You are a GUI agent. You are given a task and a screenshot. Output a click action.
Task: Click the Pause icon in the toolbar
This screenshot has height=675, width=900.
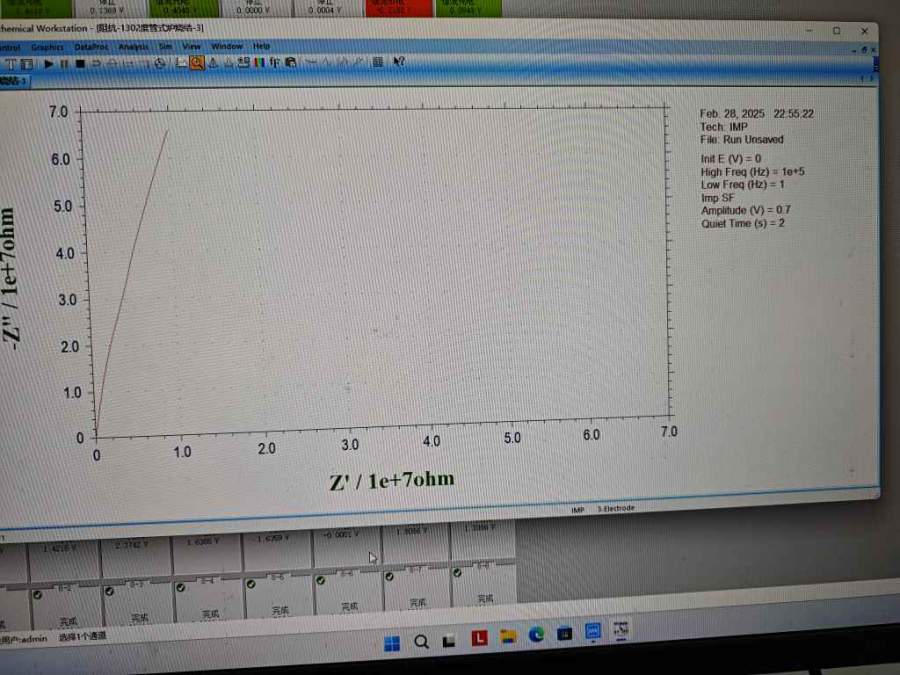[x=64, y=63]
